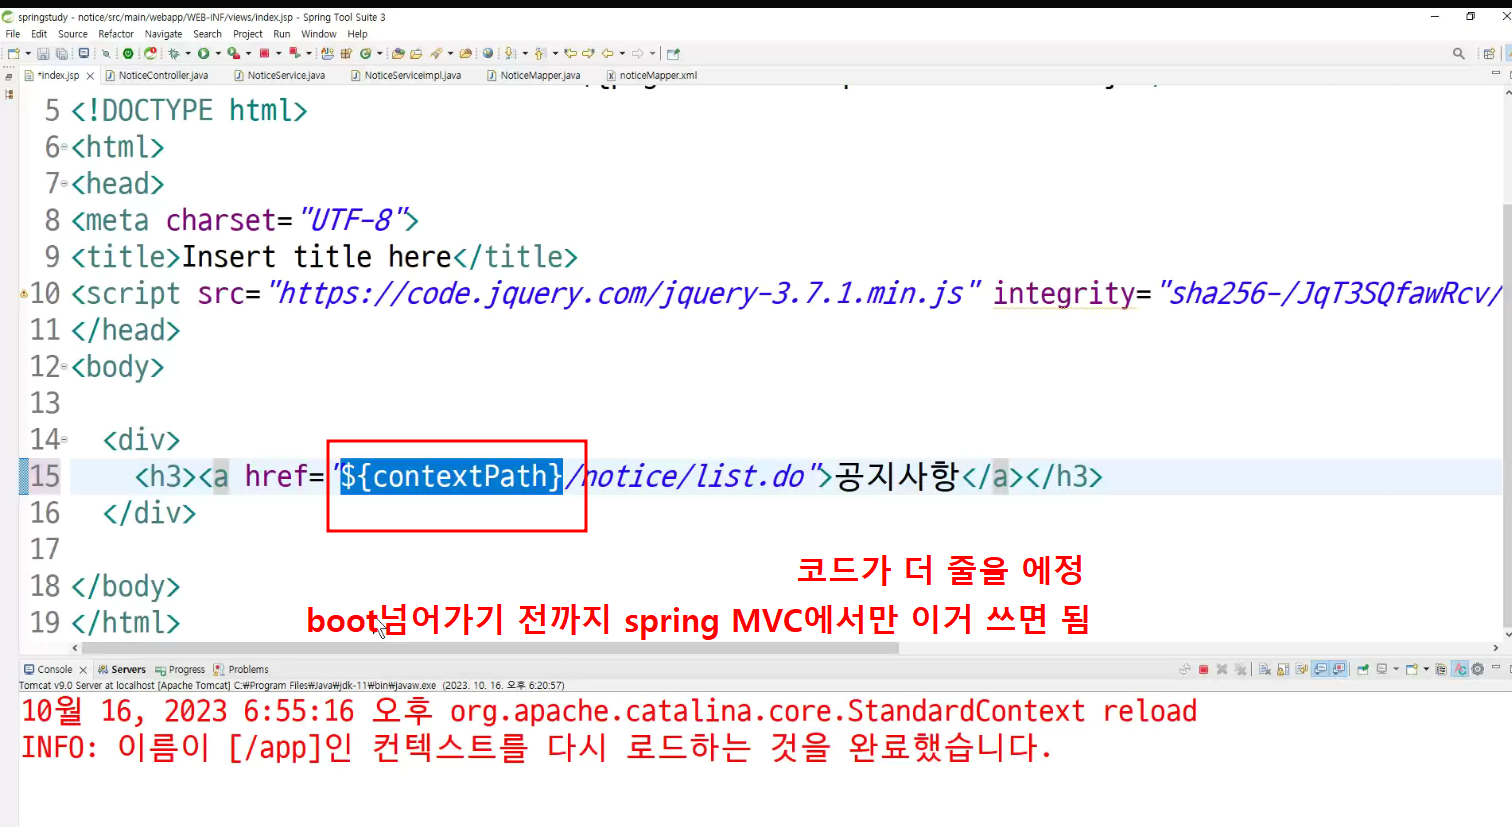Toggle Scroll Lock in the console toolbar
Screen dimensions: 1512x827
pyautogui.click(x=1283, y=670)
